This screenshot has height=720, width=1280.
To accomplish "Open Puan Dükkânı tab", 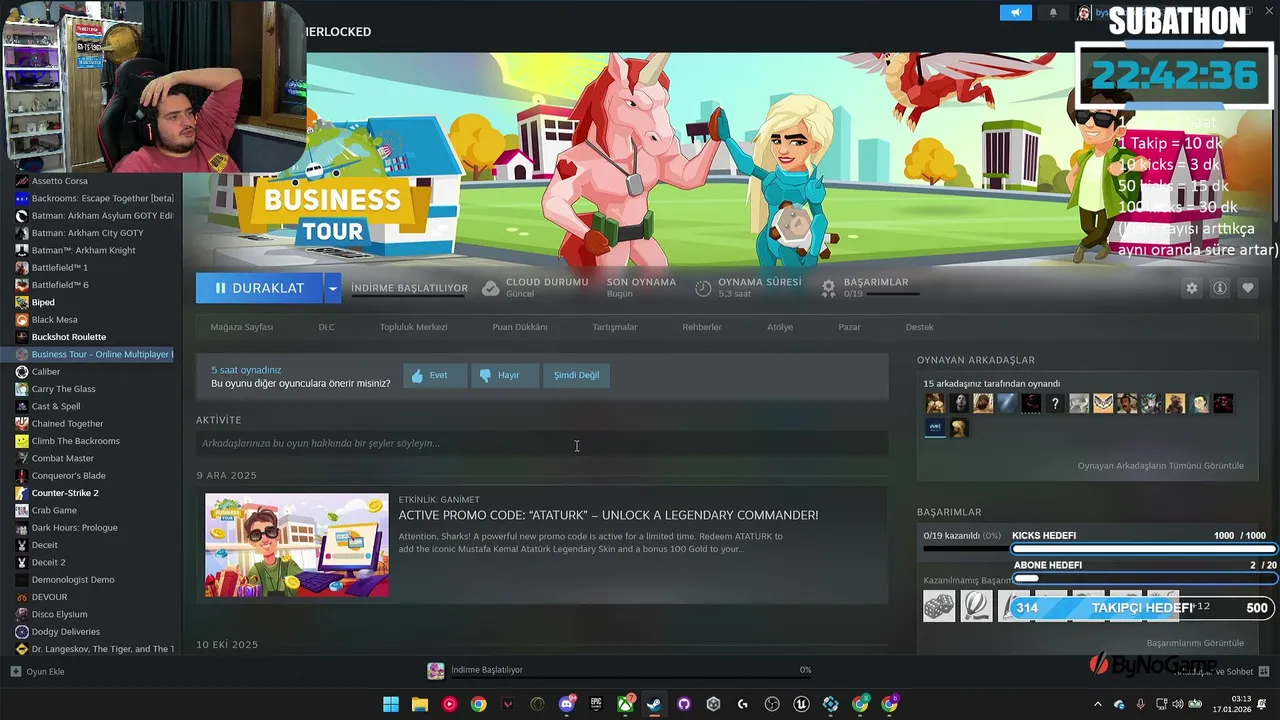I will click(x=520, y=327).
